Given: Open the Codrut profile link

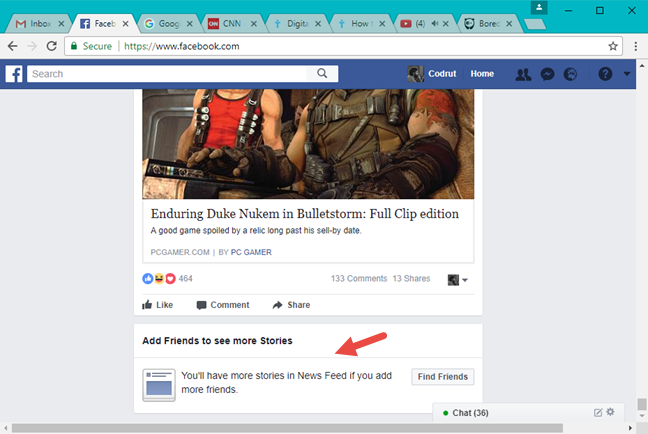Looking at the screenshot, I should pos(442,74).
